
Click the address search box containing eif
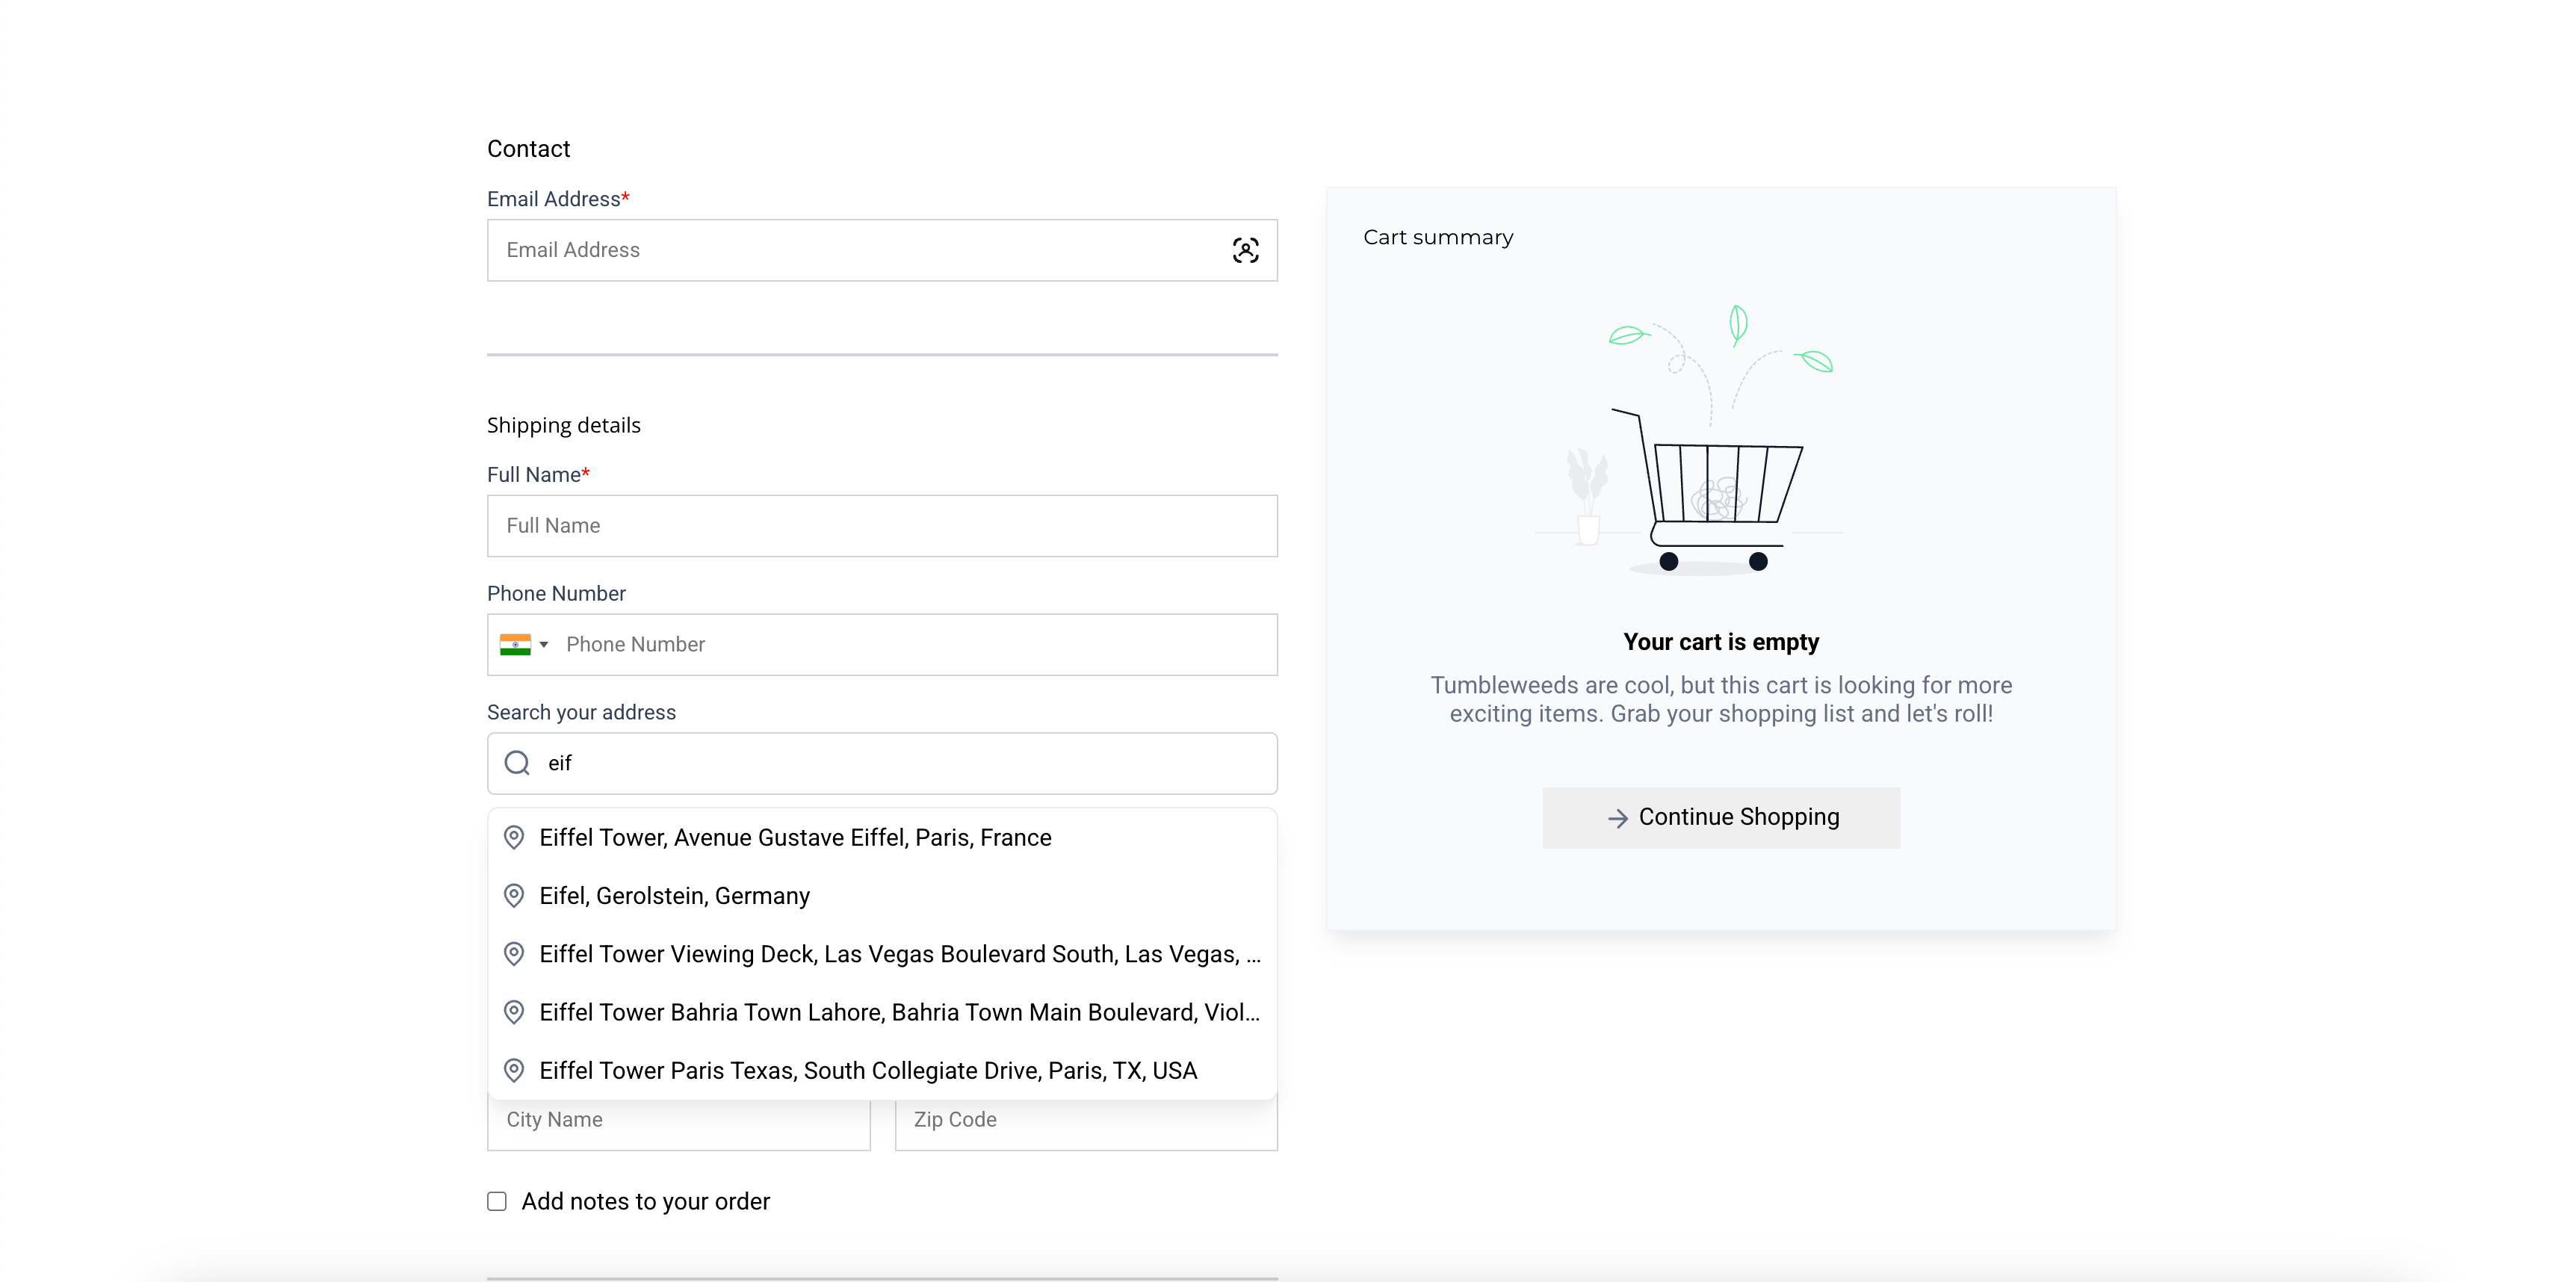tap(900, 763)
